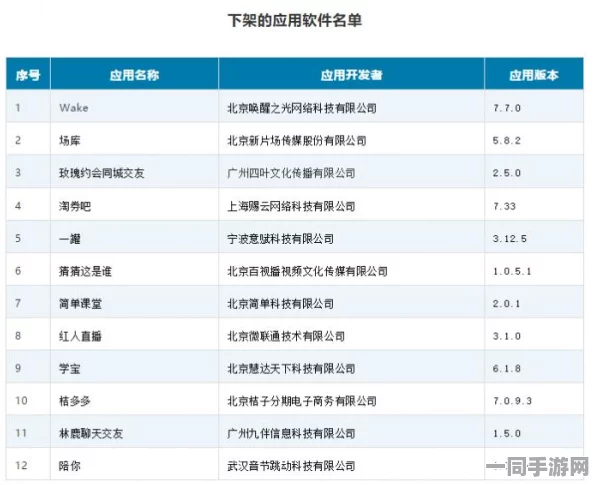Select developer 北京百视播视频文化传媒有限公司
The image size is (594, 485).
[307, 271]
